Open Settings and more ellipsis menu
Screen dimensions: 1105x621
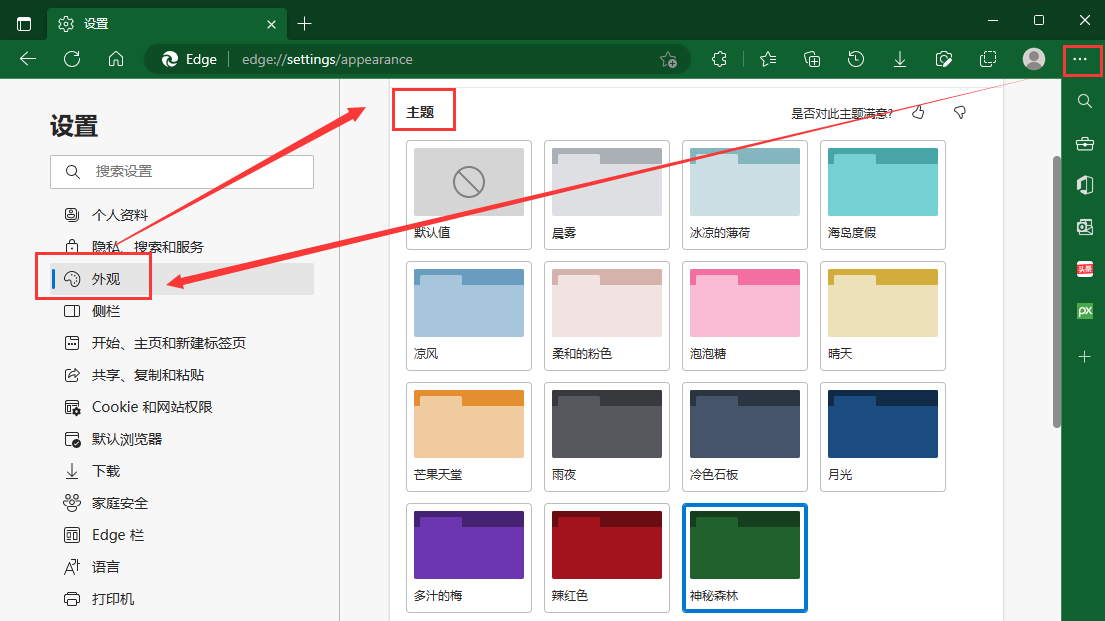point(1079,59)
